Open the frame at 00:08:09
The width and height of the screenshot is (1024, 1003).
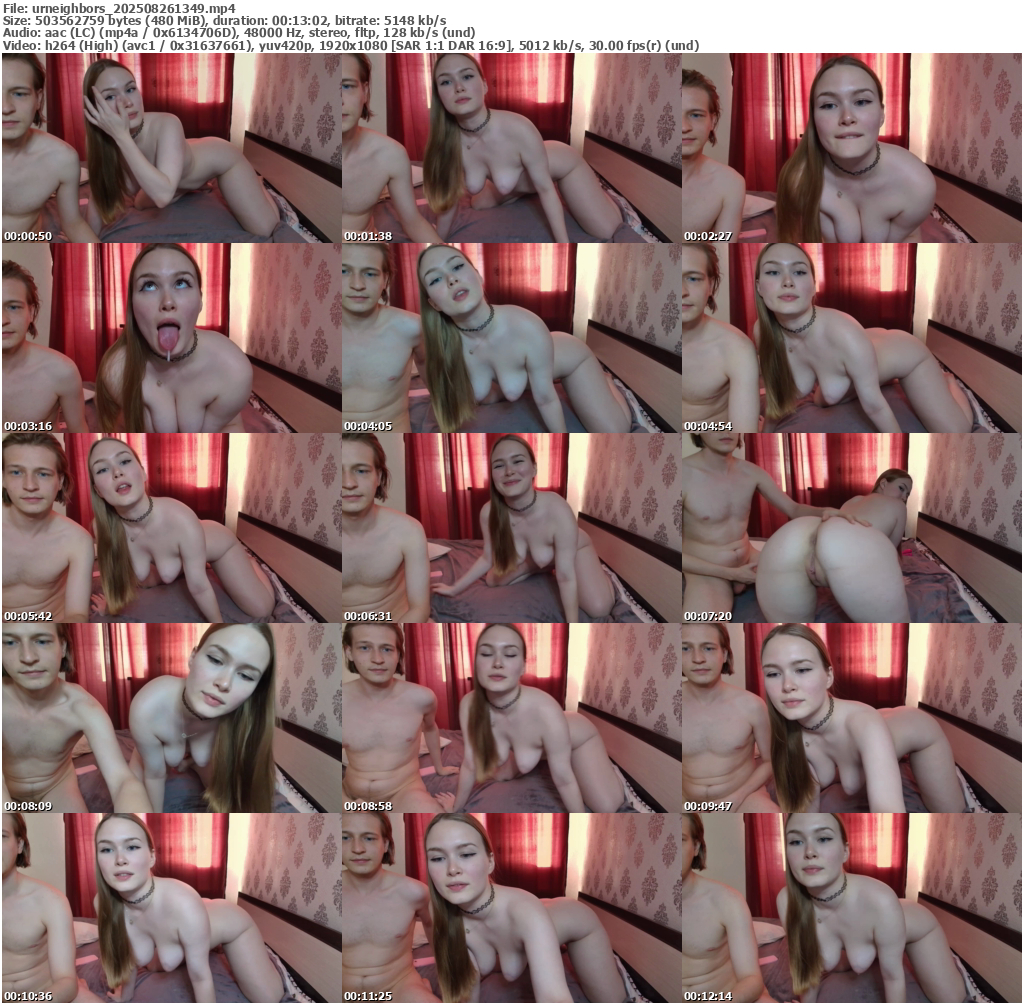[x=171, y=718]
